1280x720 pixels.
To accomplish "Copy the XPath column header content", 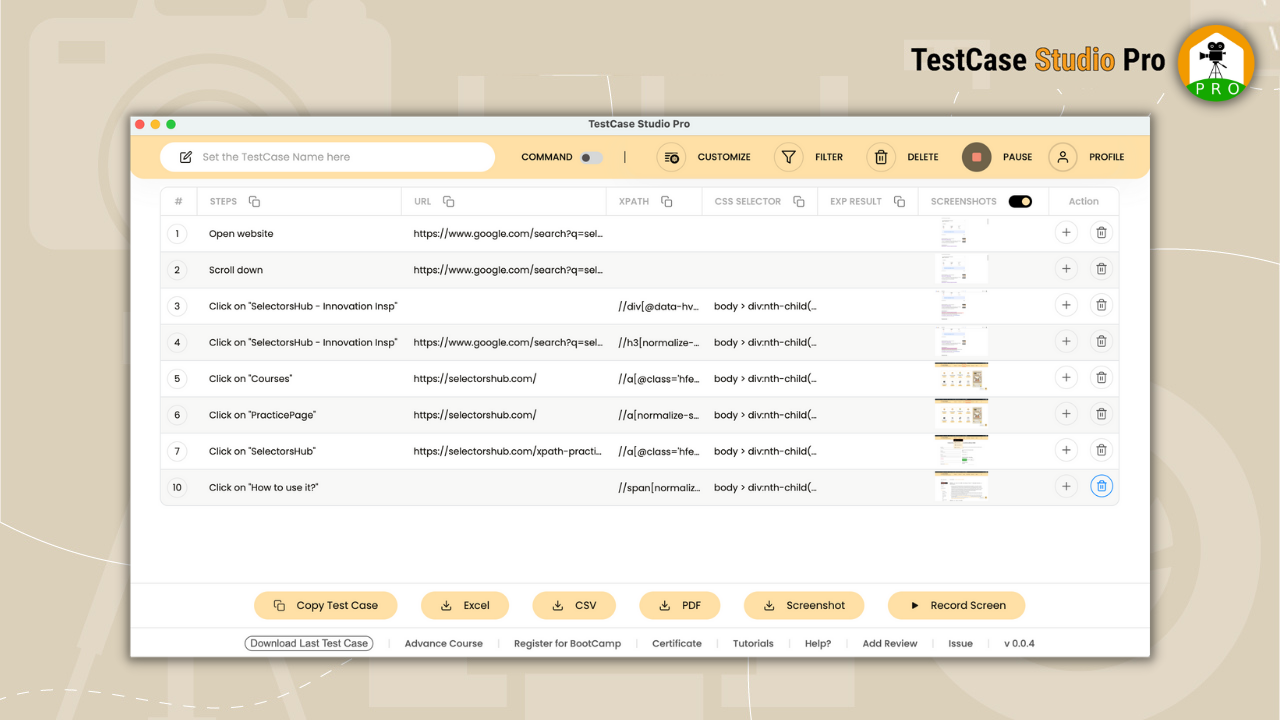I will point(665,201).
